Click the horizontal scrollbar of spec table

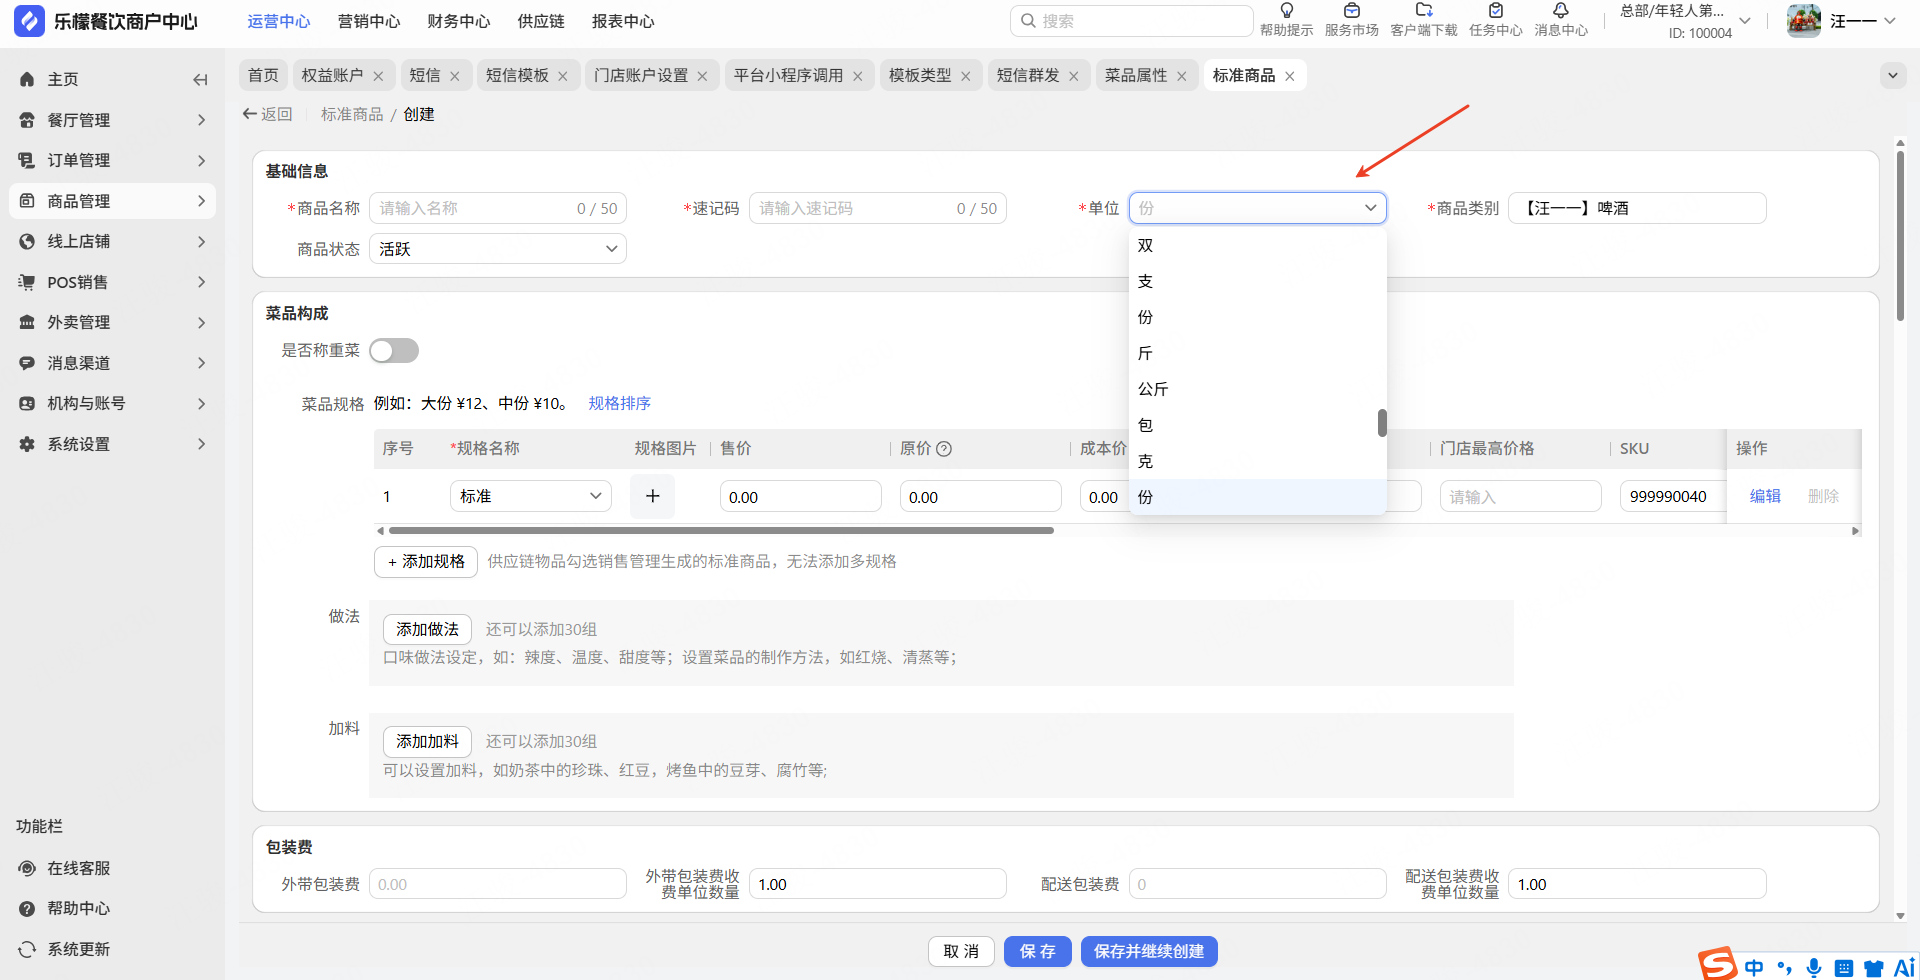point(720,531)
